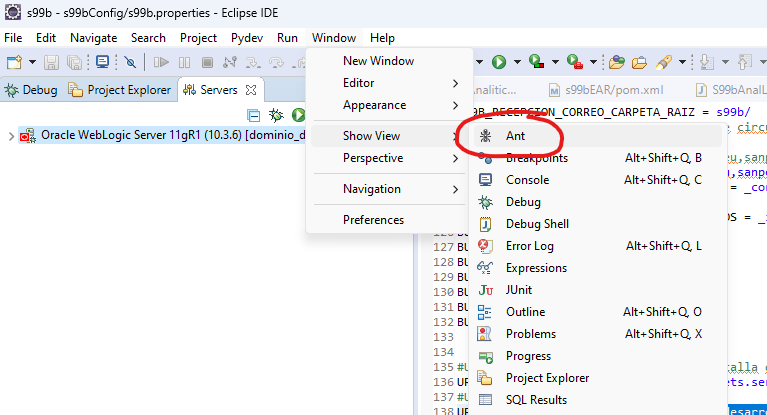
Task: Open the Pydev menu
Action: (247, 38)
